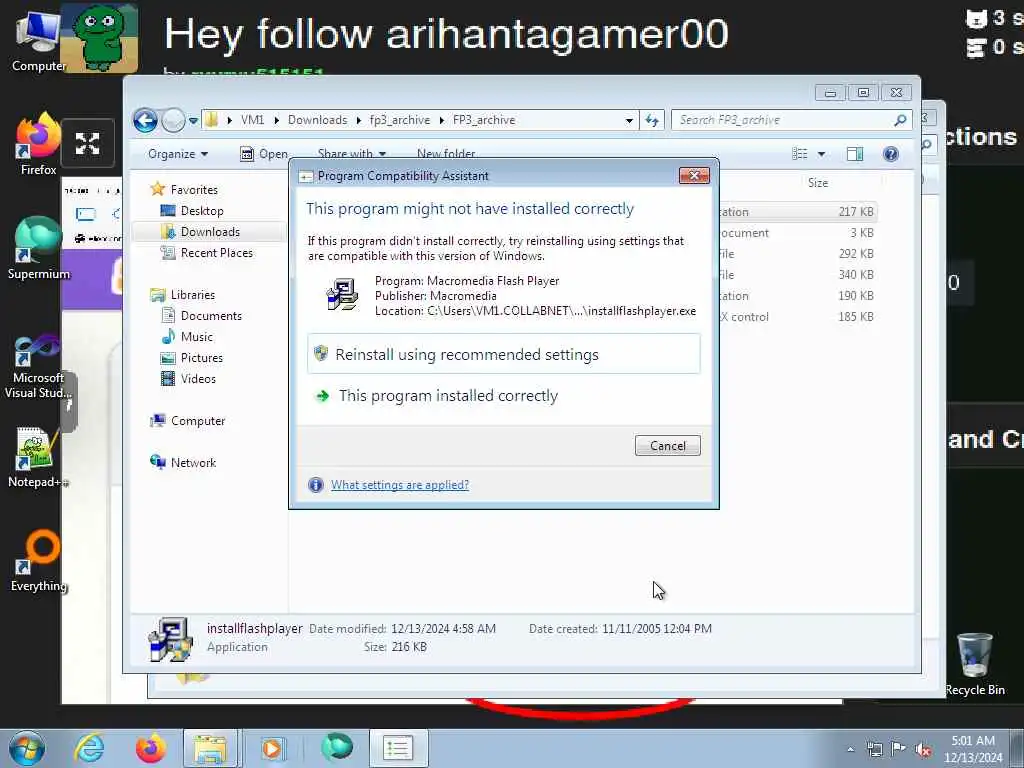Open address bar history dropdown arrow
The width and height of the screenshot is (1024, 768).
coord(629,120)
